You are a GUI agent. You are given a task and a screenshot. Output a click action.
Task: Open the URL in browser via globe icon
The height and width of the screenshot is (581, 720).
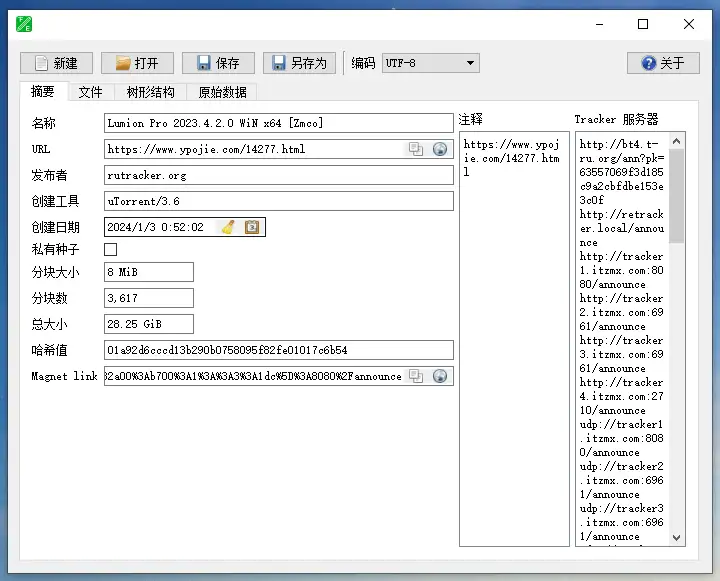click(440, 149)
